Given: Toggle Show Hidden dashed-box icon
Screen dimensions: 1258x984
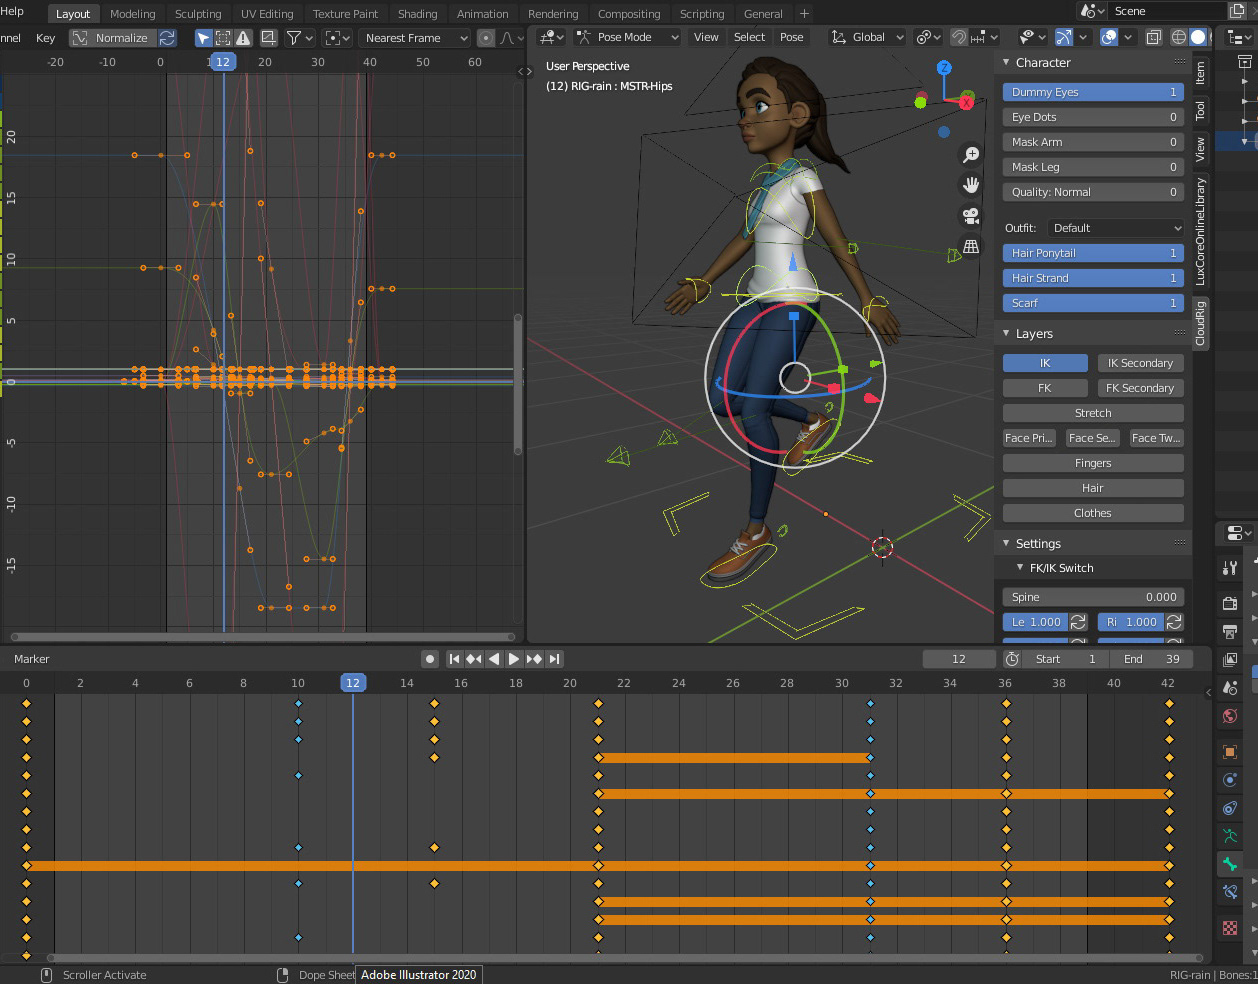Looking at the screenshot, I should (x=223, y=38).
